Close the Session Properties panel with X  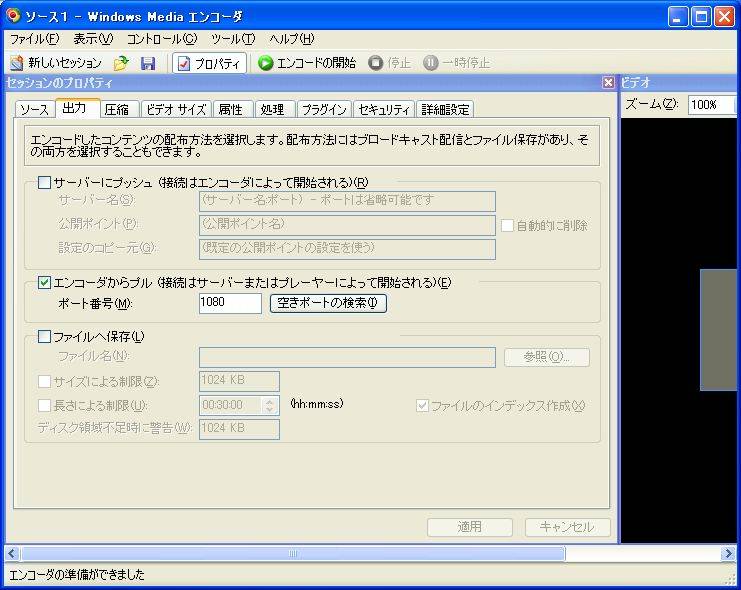pos(608,83)
